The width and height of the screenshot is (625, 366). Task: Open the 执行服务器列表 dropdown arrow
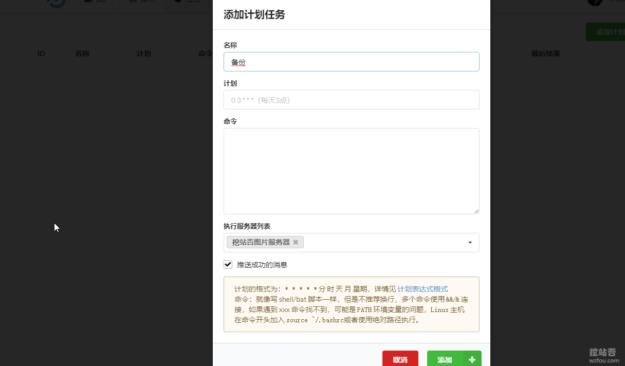tap(470, 242)
